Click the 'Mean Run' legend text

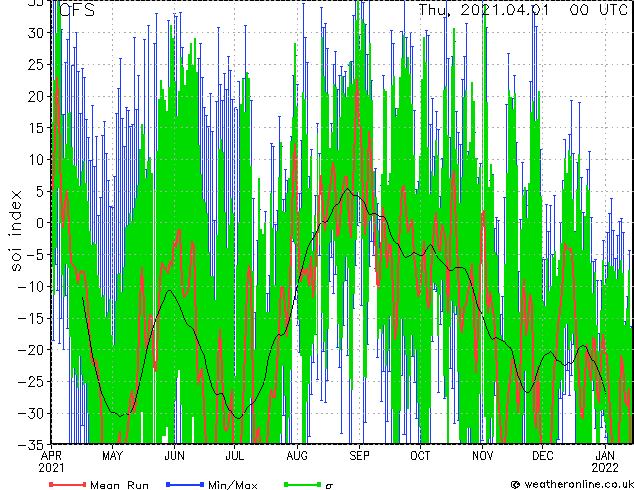tap(119, 485)
